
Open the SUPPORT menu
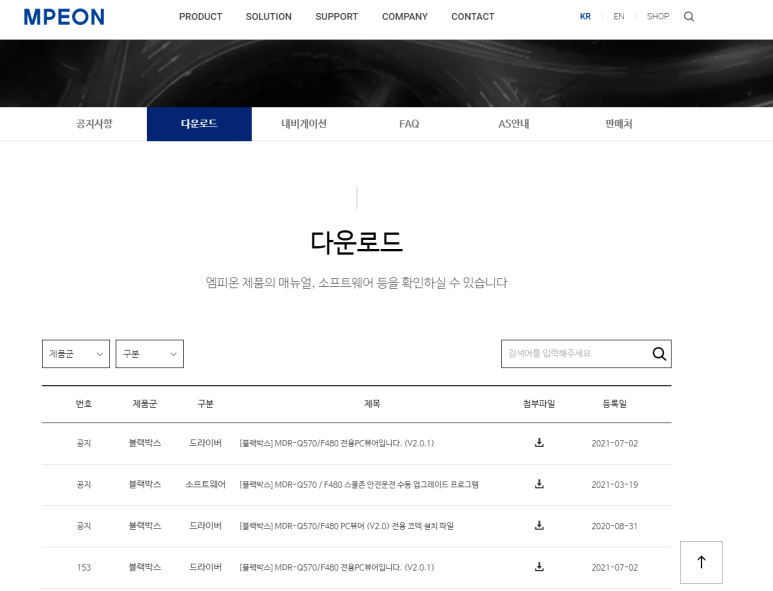click(x=337, y=17)
